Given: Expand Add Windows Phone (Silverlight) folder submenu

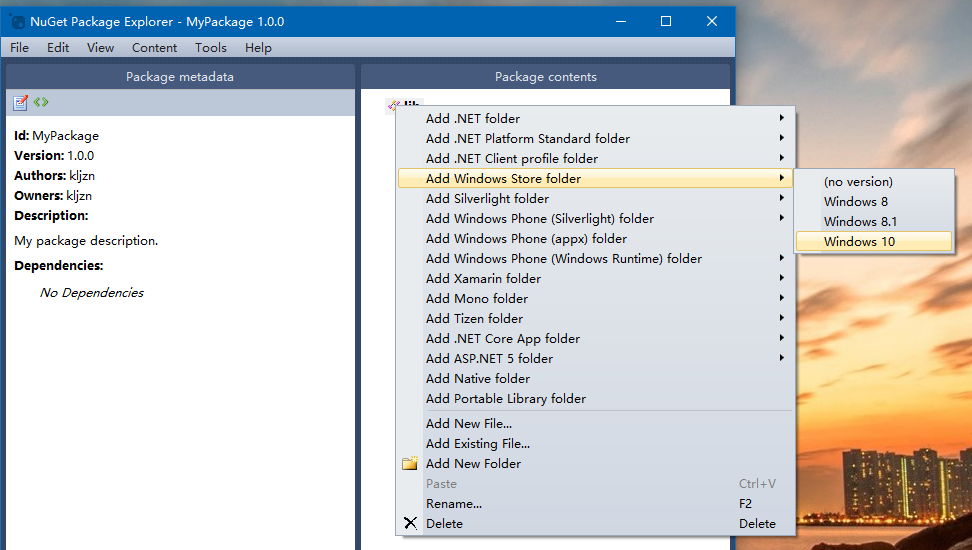Looking at the screenshot, I should [595, 218].
